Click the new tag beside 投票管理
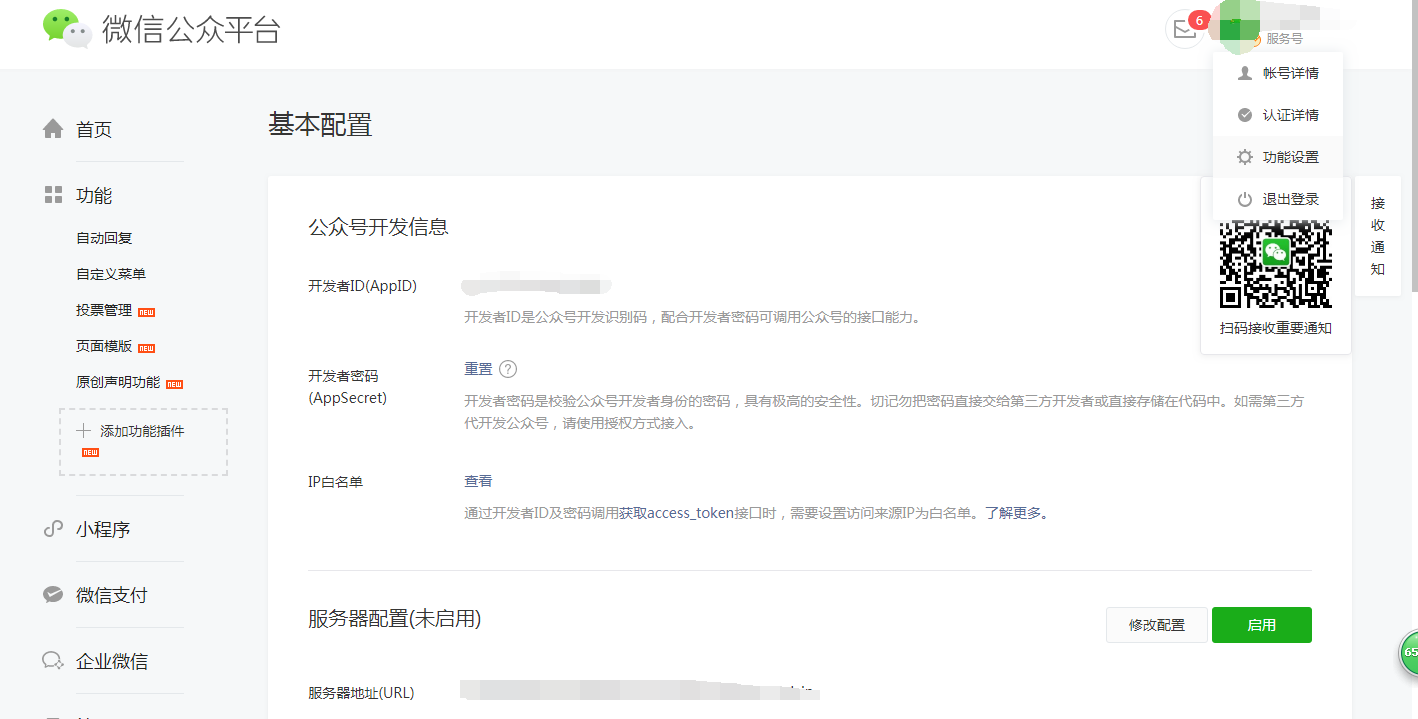 click(146, 312)
